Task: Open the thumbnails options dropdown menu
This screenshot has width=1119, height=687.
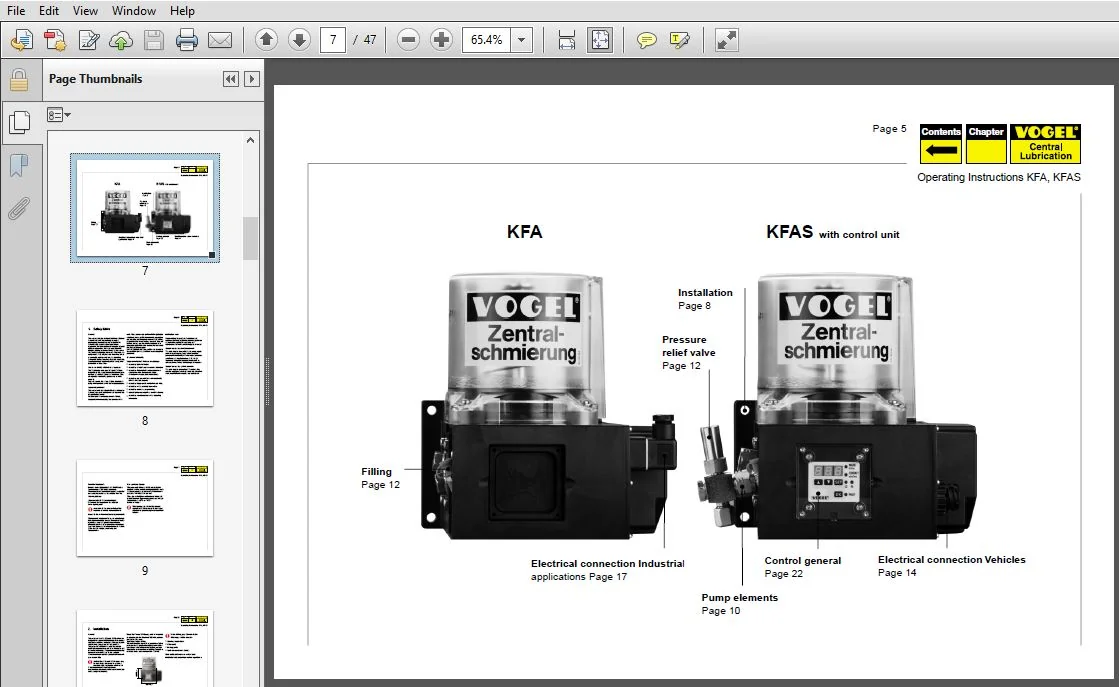Action: tap(59, 115)
